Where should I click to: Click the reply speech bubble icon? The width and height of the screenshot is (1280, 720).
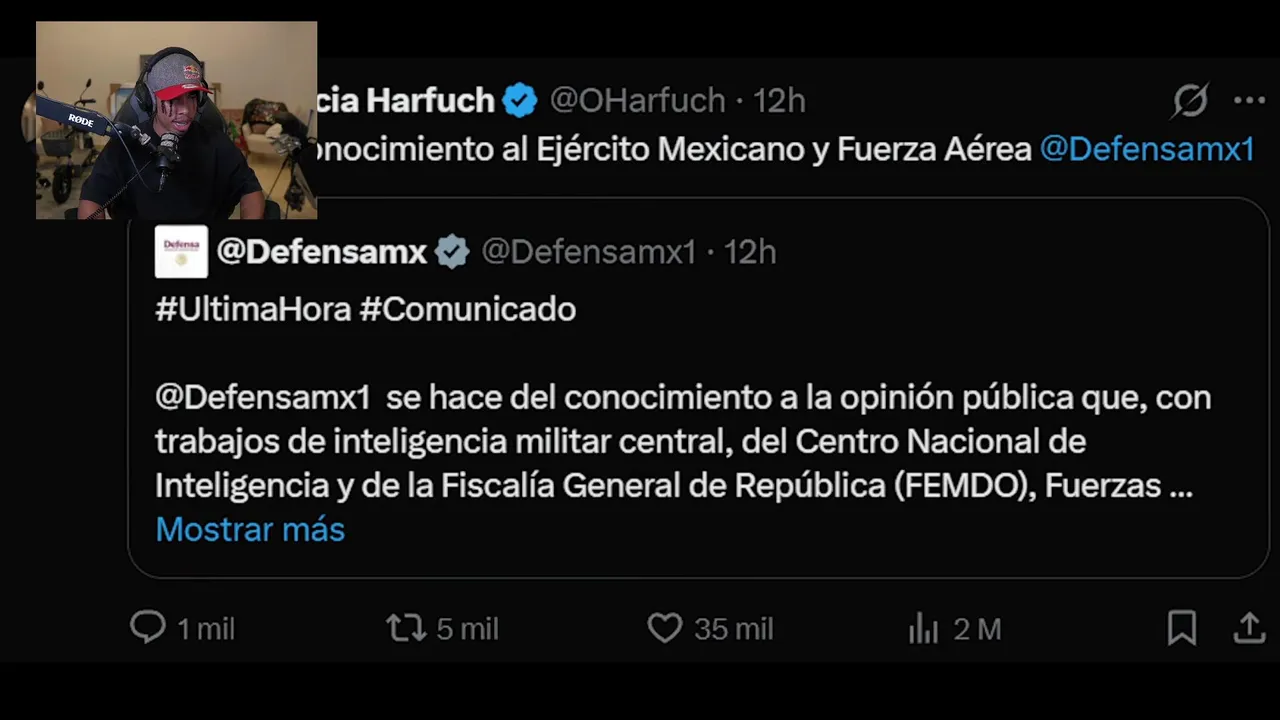[148, 628]
